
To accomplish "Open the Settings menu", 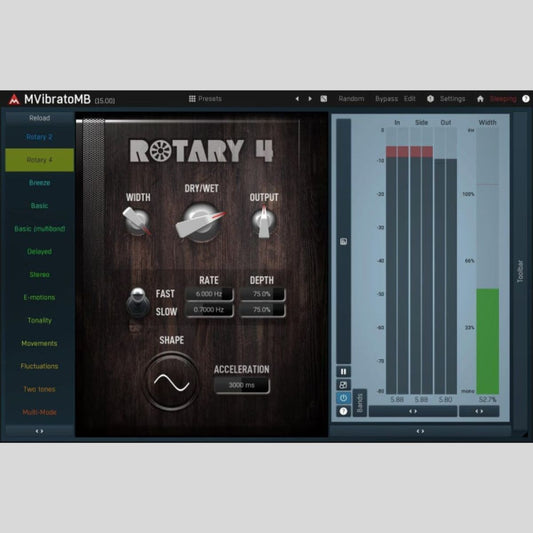I will (x=452, y=99).
